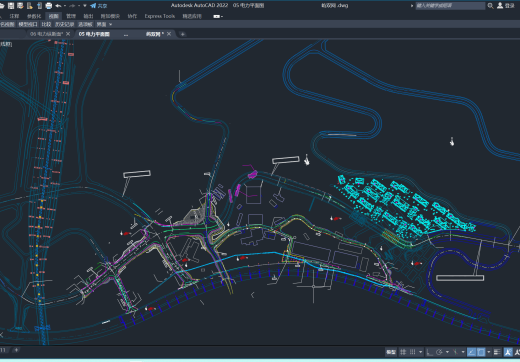Expand the 界面 panel dropdown arrow

(x=110, y=24)
